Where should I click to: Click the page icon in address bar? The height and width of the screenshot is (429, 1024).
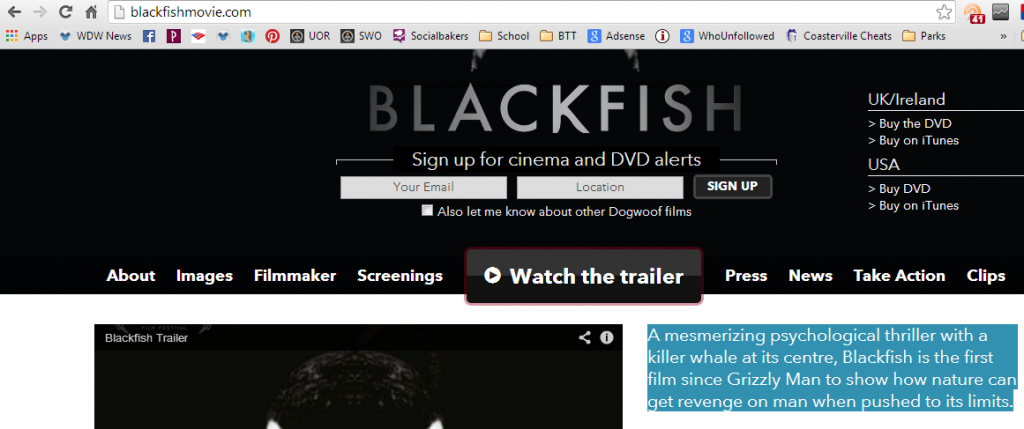click(118, 12)
